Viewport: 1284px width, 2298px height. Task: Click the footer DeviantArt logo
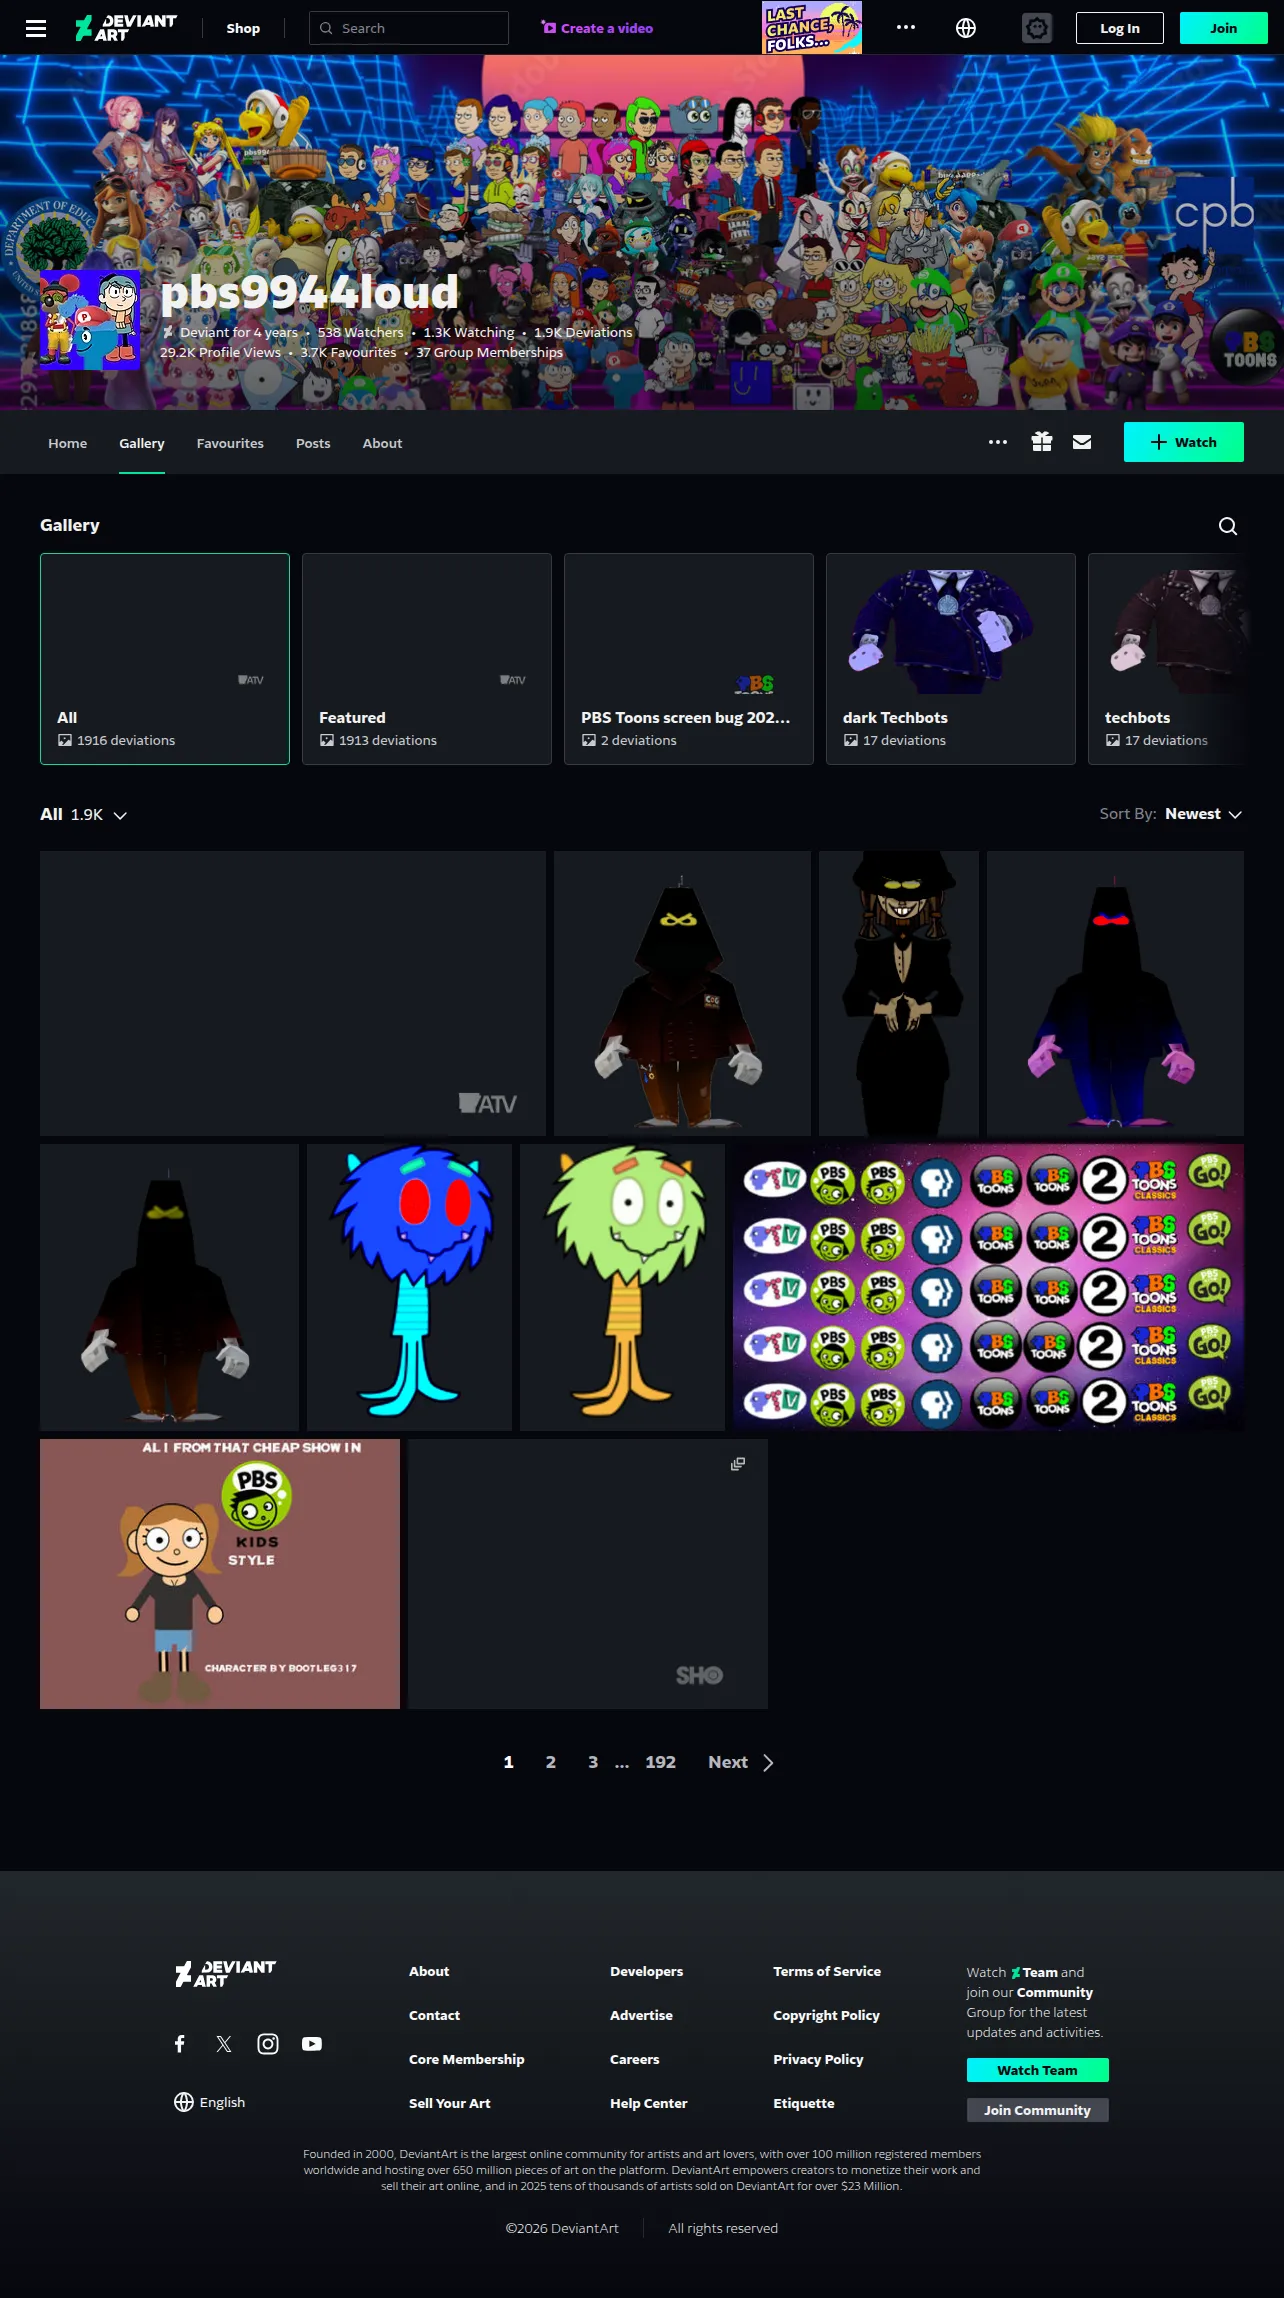[225, 1973]
